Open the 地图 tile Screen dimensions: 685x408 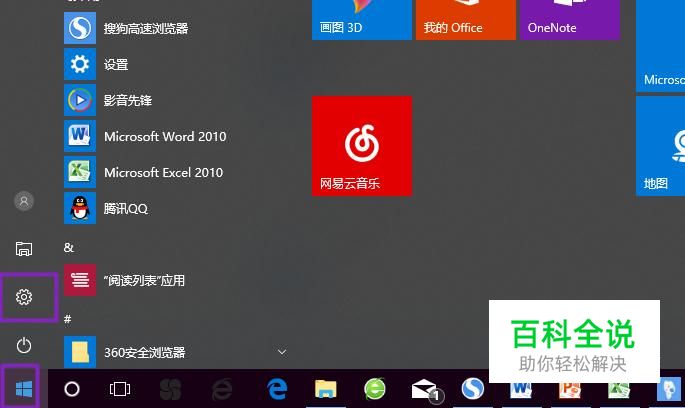pyautogui.click(x=660, y=146)
